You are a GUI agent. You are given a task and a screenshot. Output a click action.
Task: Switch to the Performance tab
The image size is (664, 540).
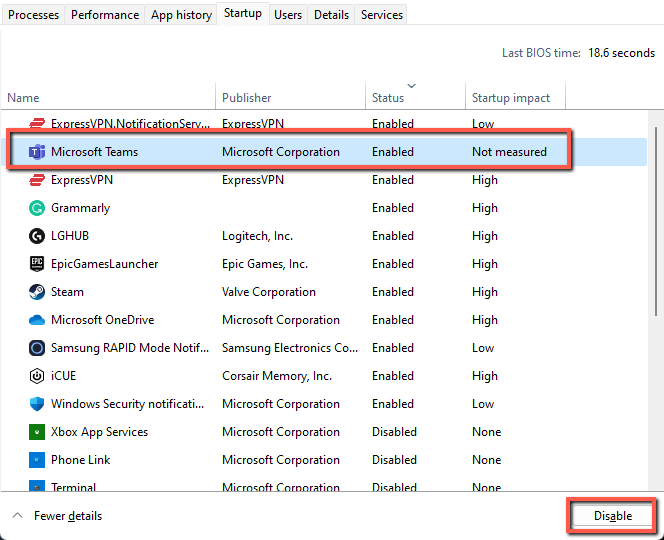coord(105,15)
